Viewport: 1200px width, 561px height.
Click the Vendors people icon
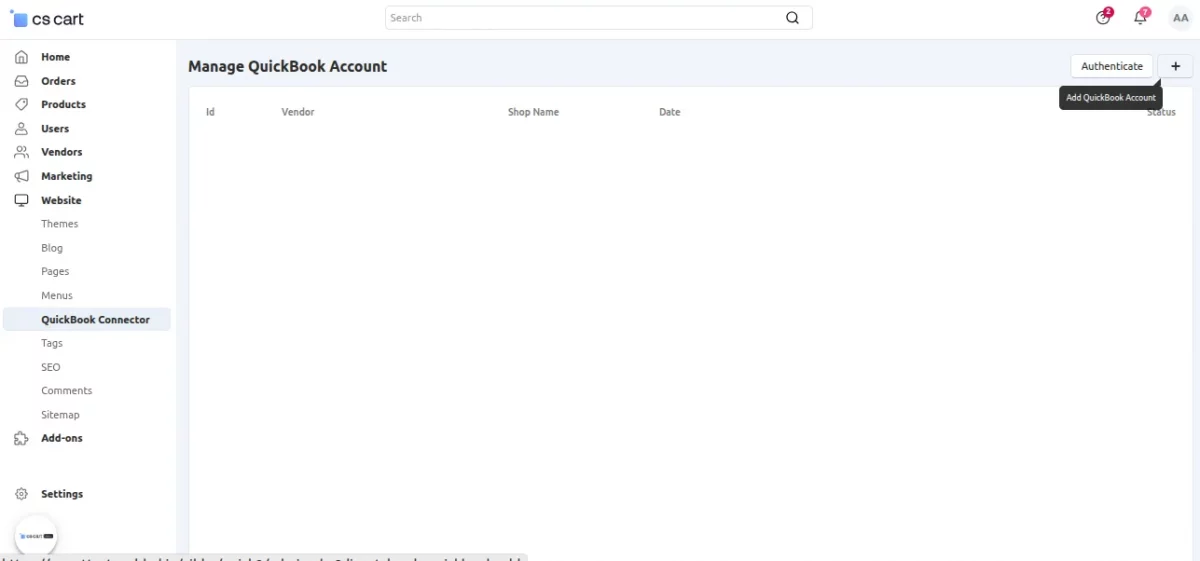21,152
